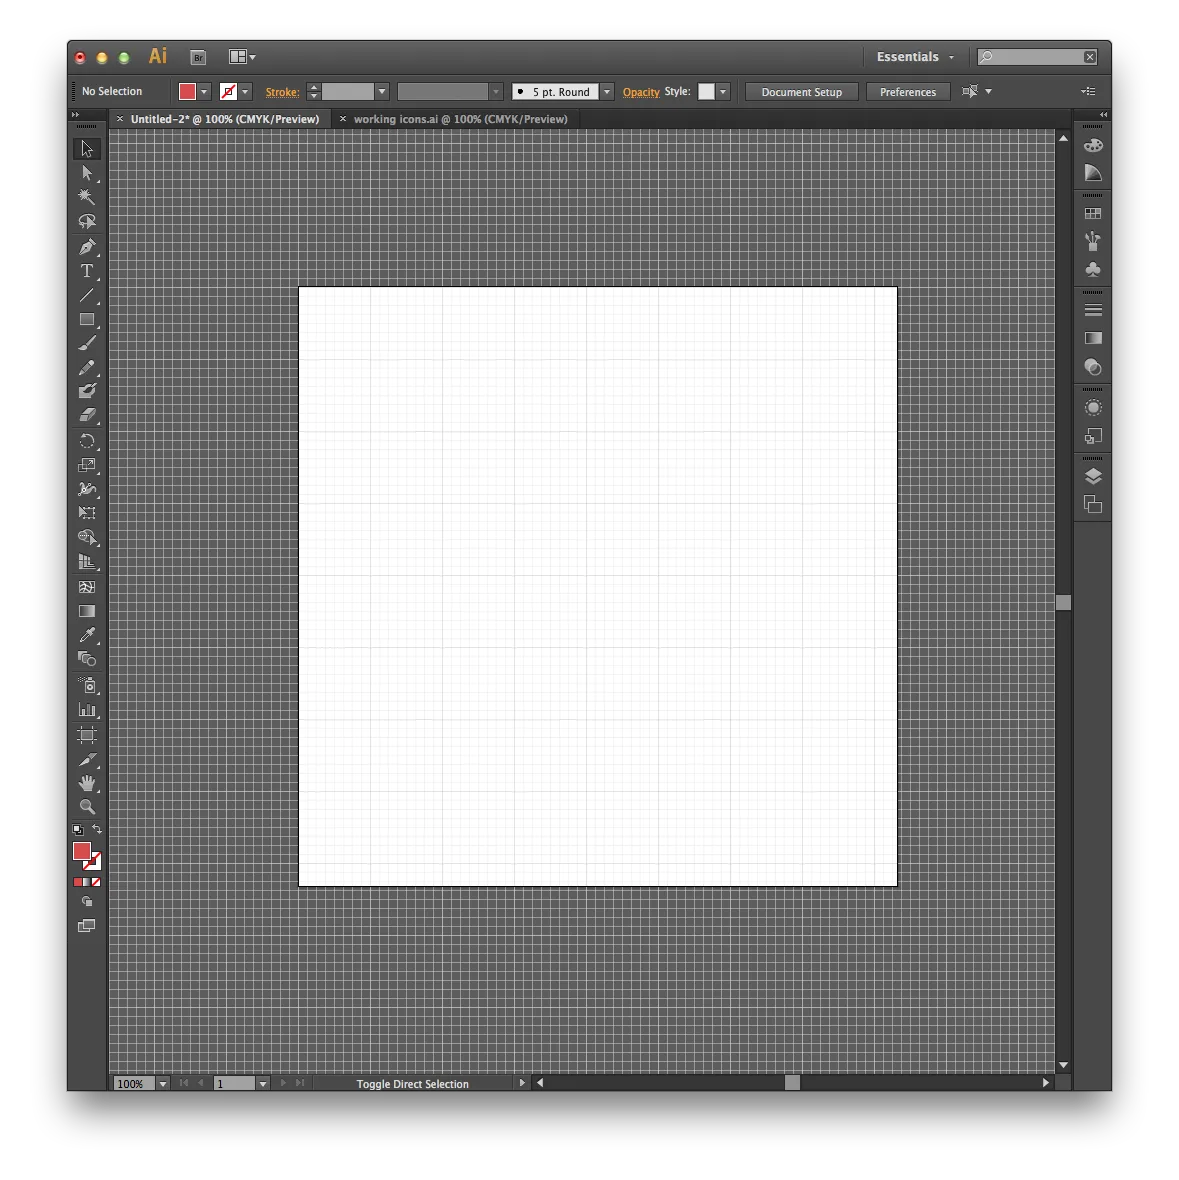Set paint mode to Color

pyautogui.click(x=77, y=882)
